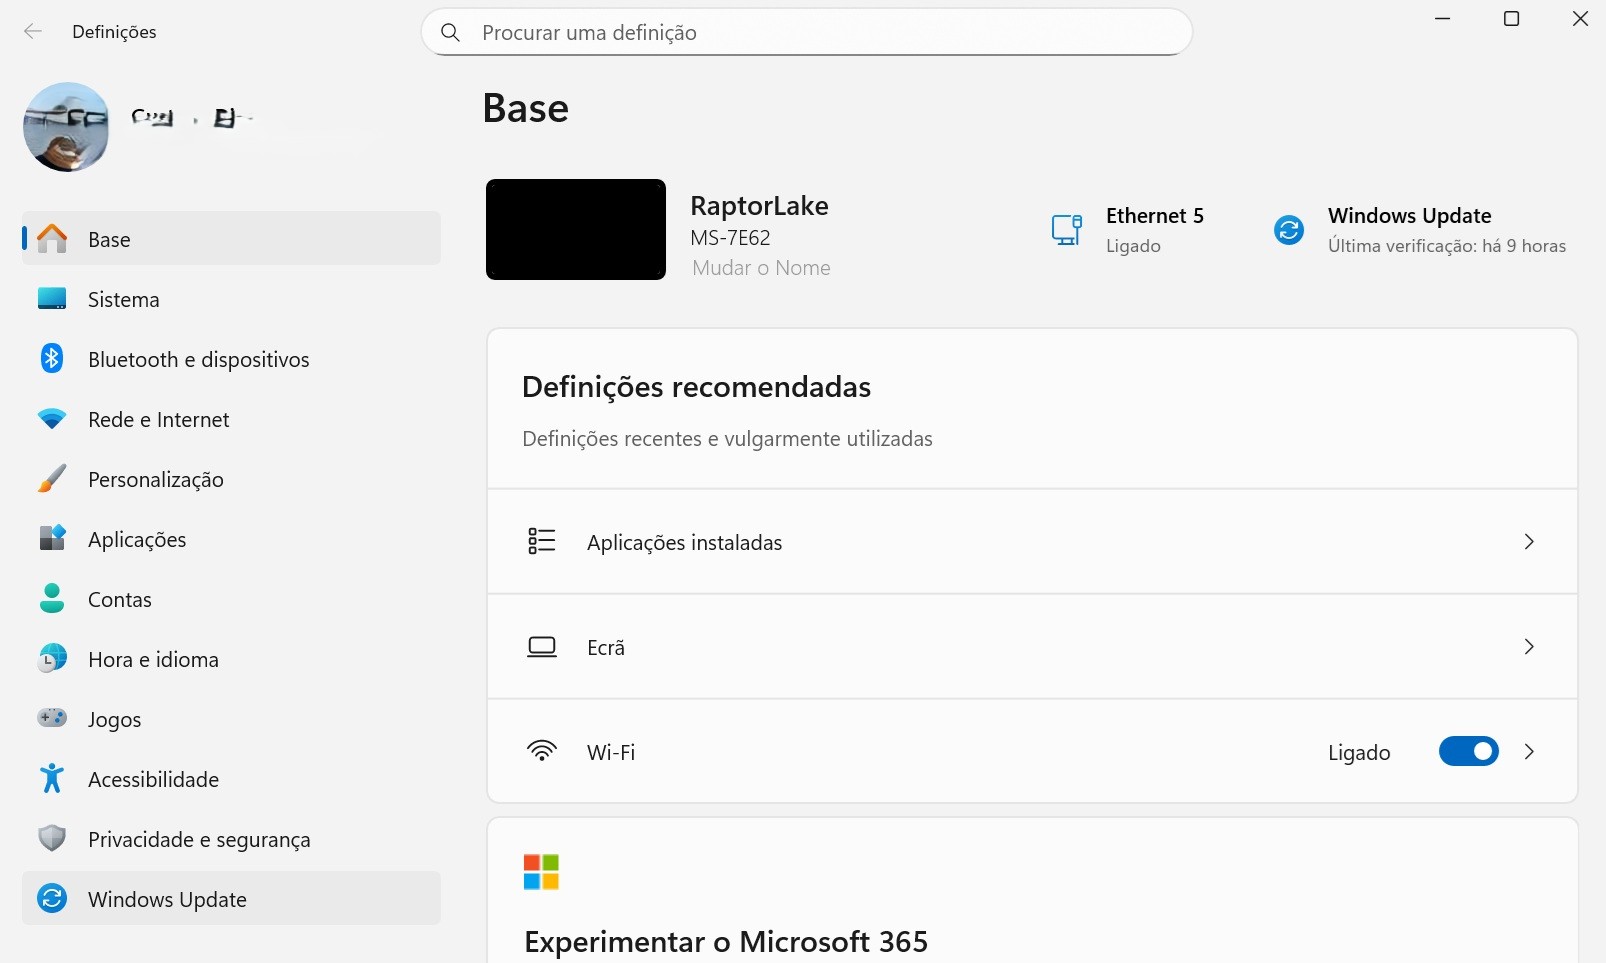This screenshot has width=1606, height=963.
Task: Click the Personalização paintbrush icon
Action: point(52,479)
